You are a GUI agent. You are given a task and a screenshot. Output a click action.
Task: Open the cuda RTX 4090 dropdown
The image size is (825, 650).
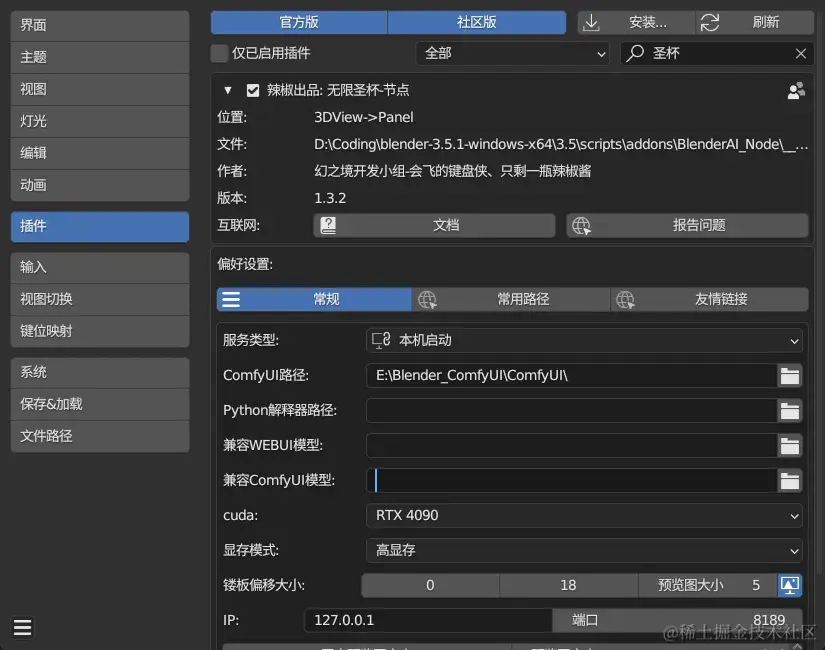pyautogui.click(x=584, y=515)
